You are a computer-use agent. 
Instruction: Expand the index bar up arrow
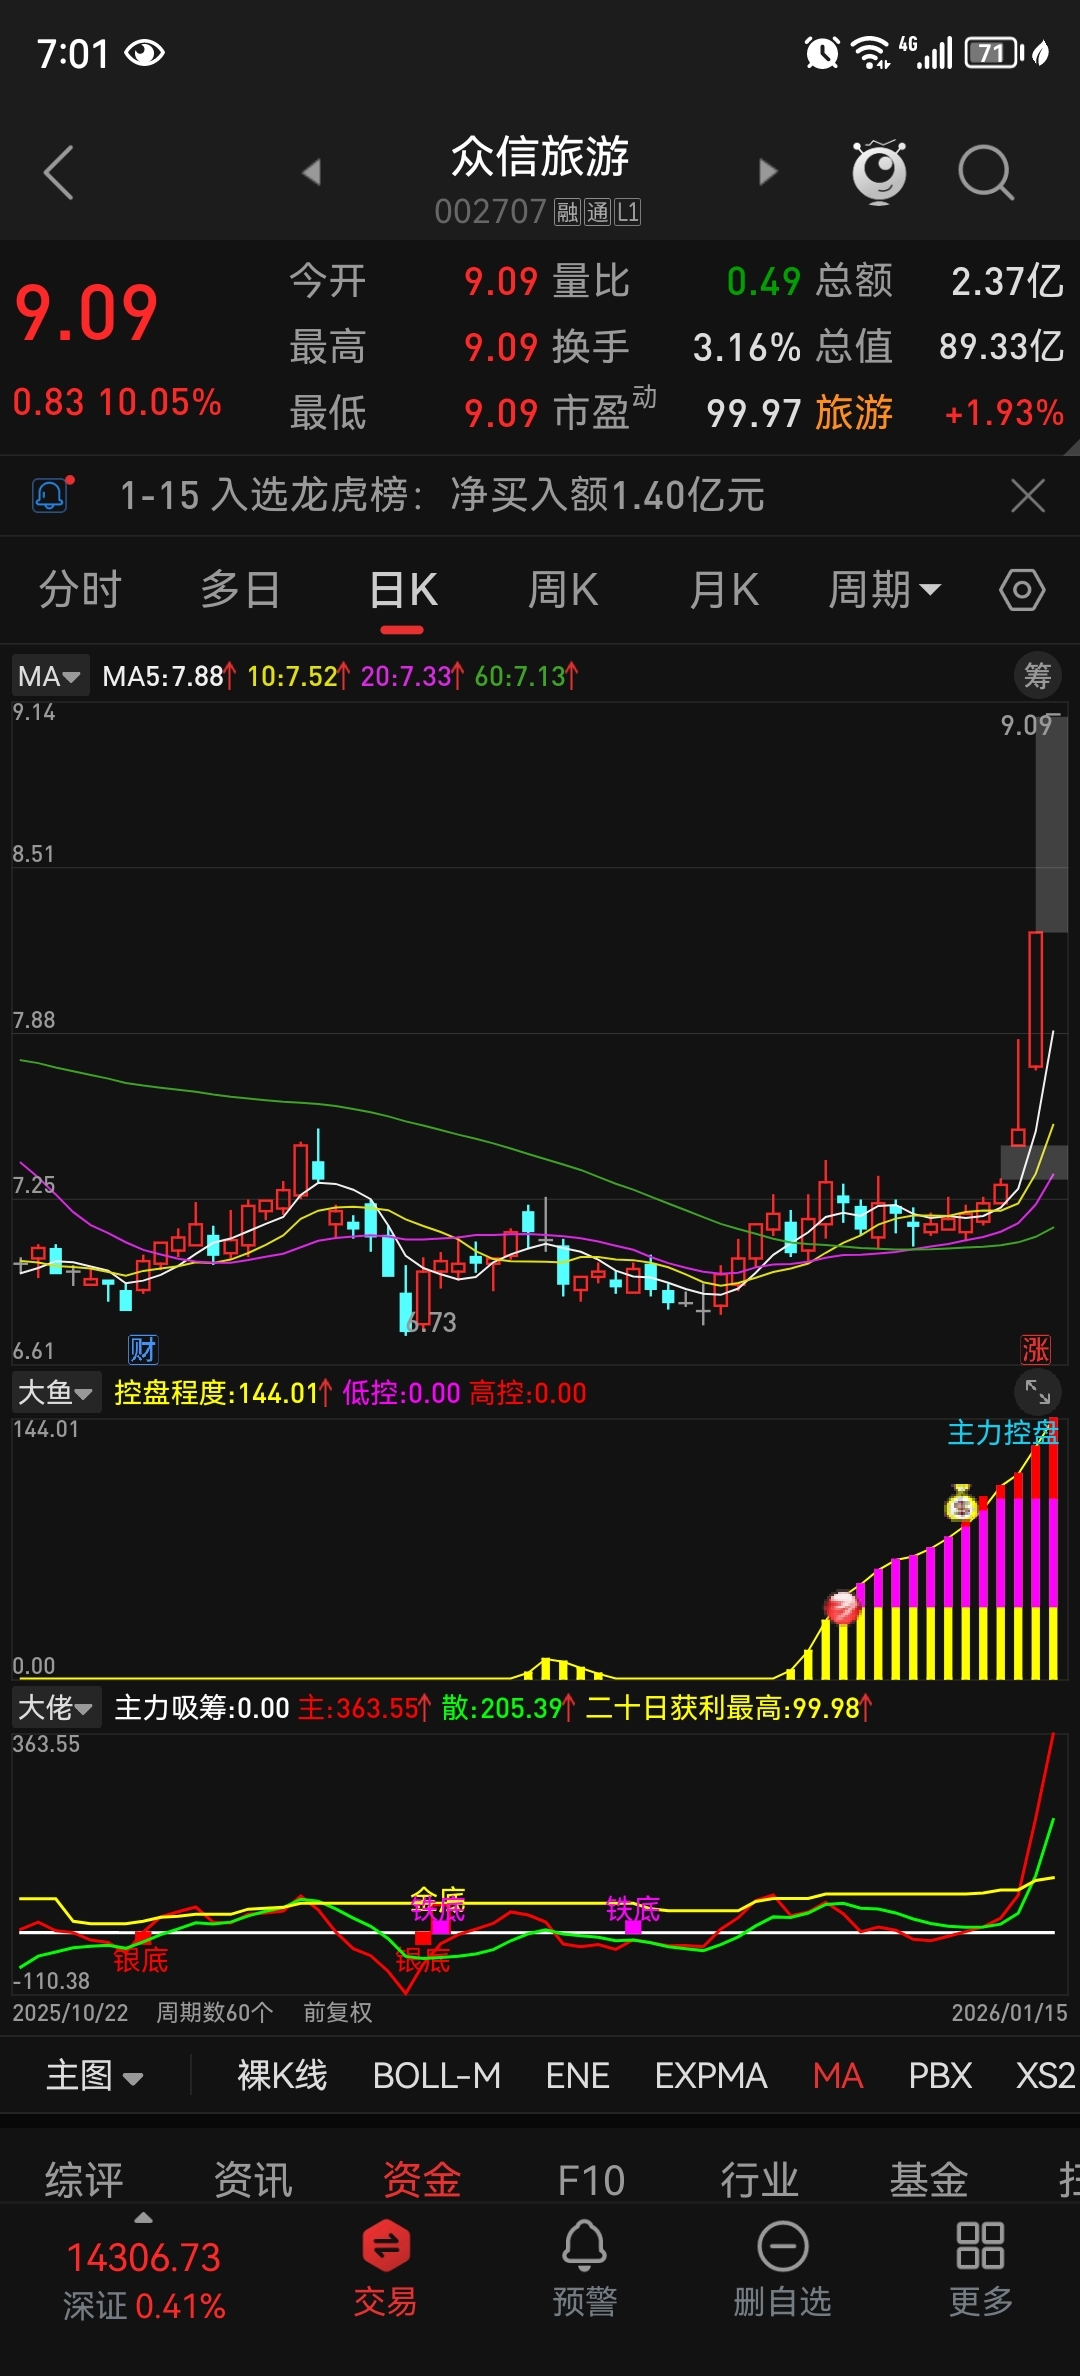click(143, 2218)
